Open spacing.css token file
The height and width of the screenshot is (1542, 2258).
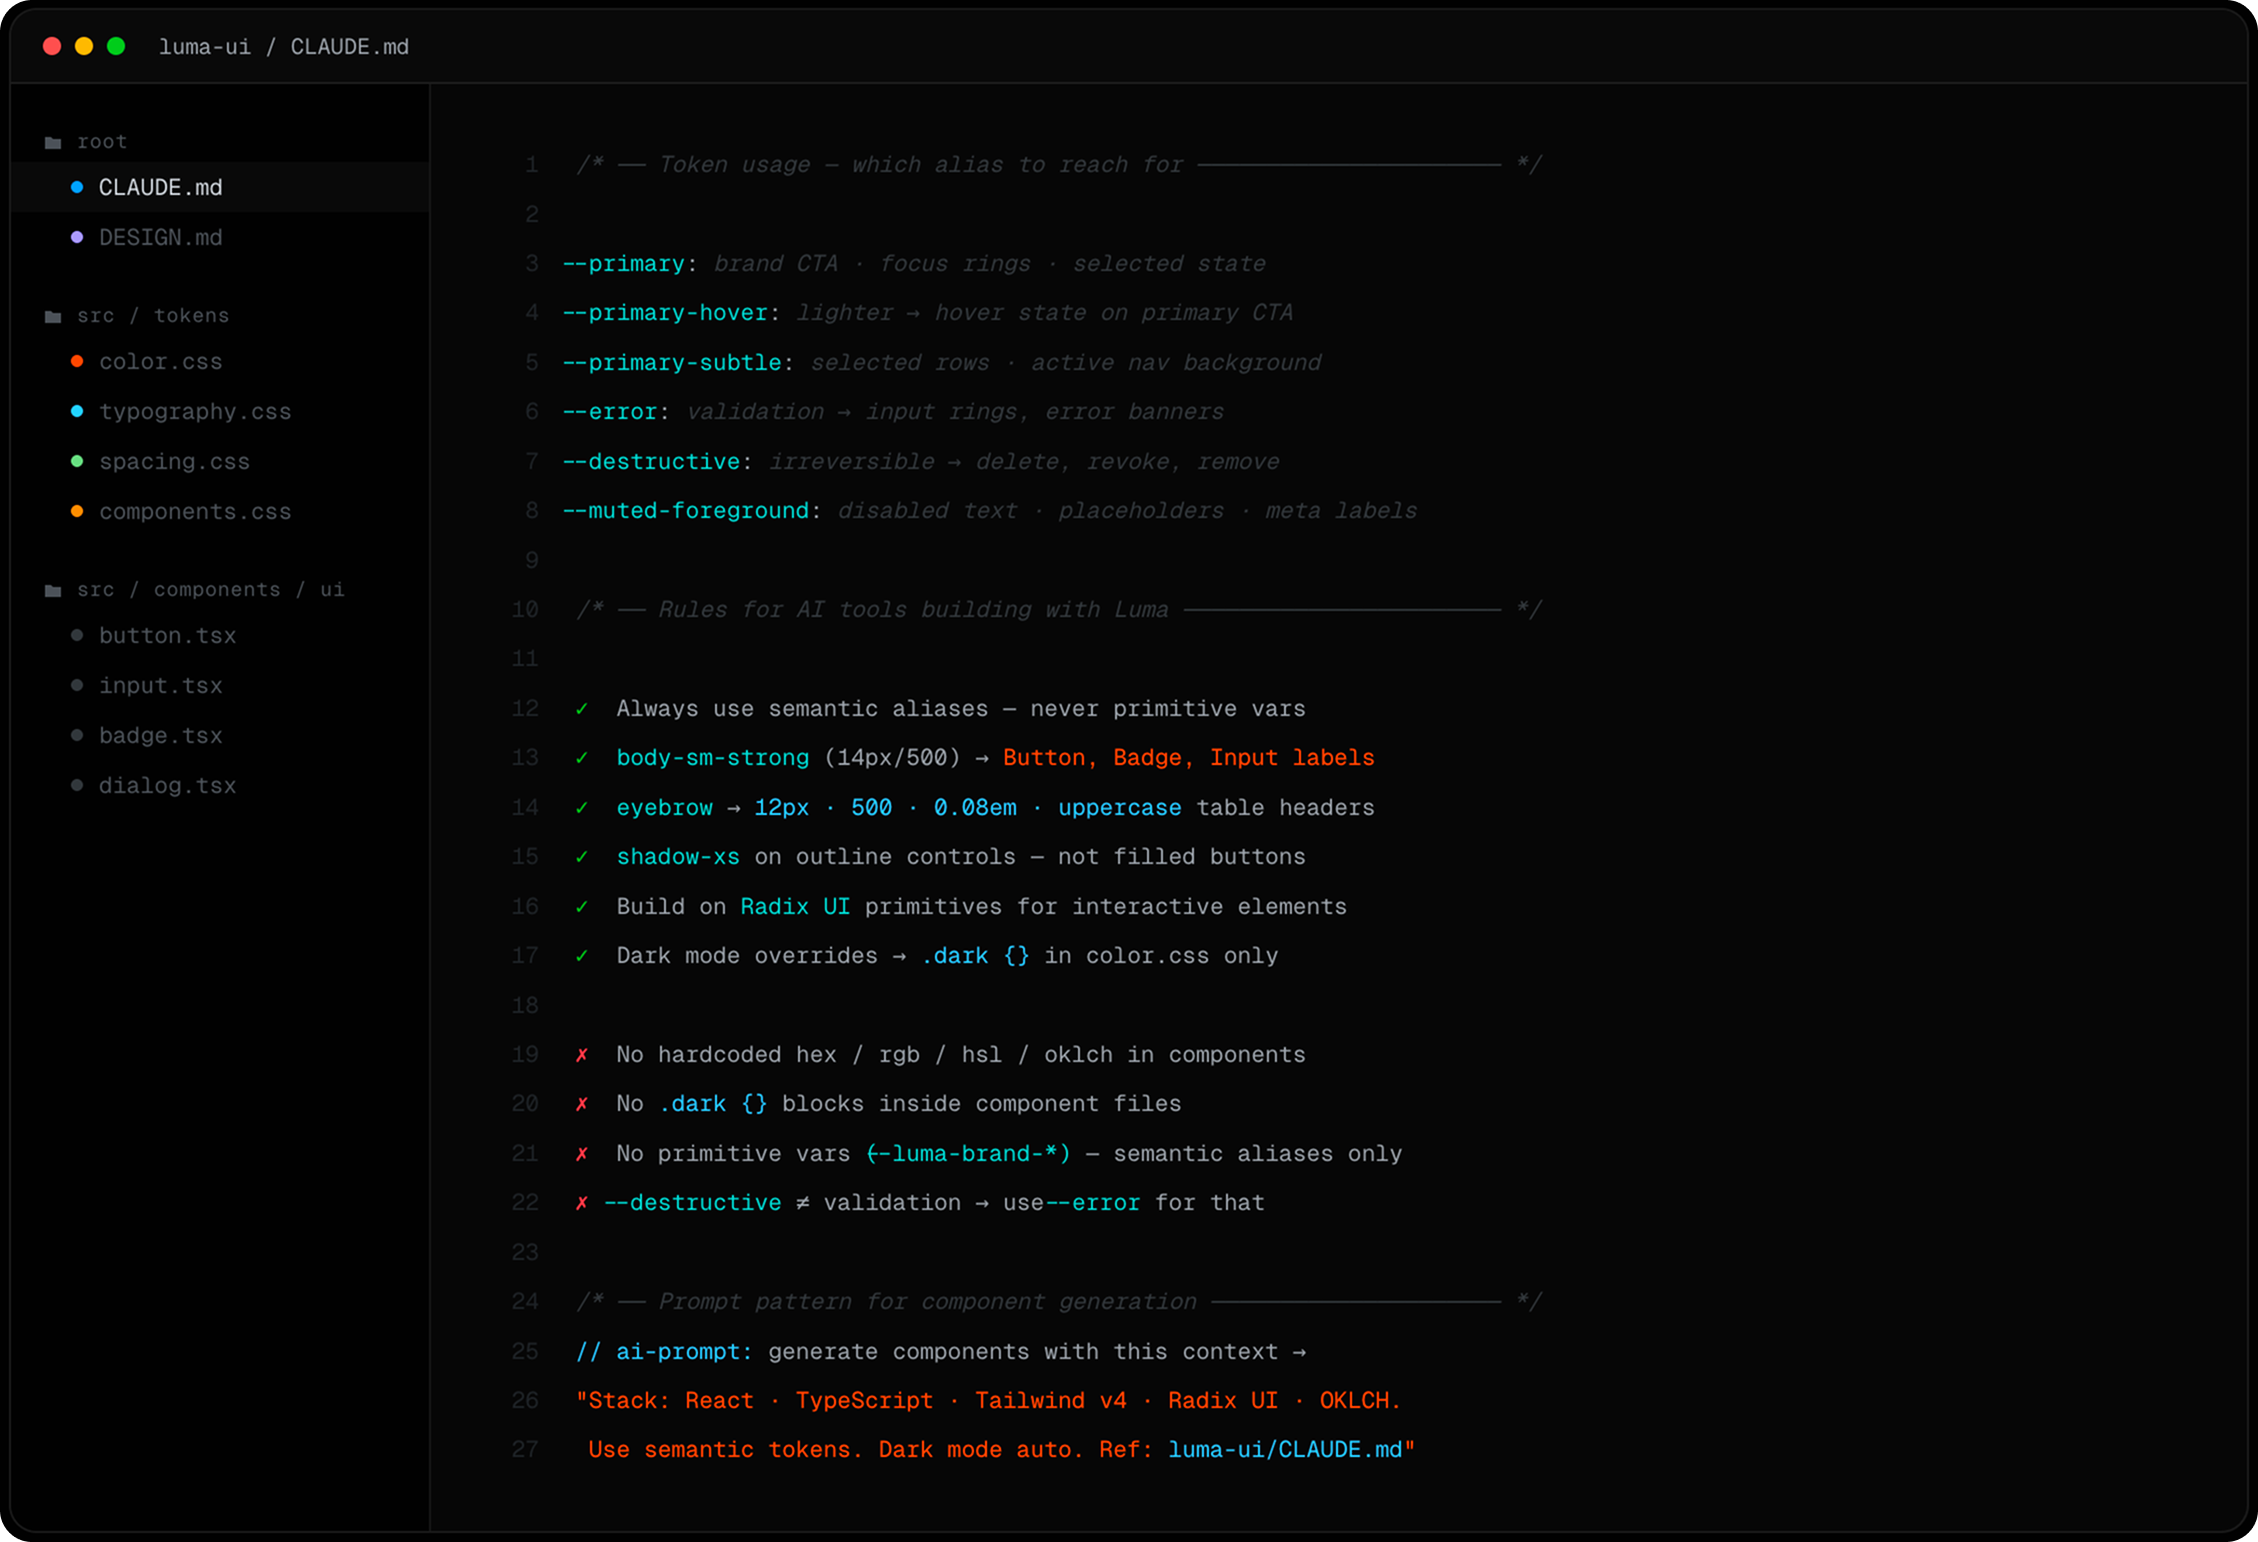(x=220, y=461)
